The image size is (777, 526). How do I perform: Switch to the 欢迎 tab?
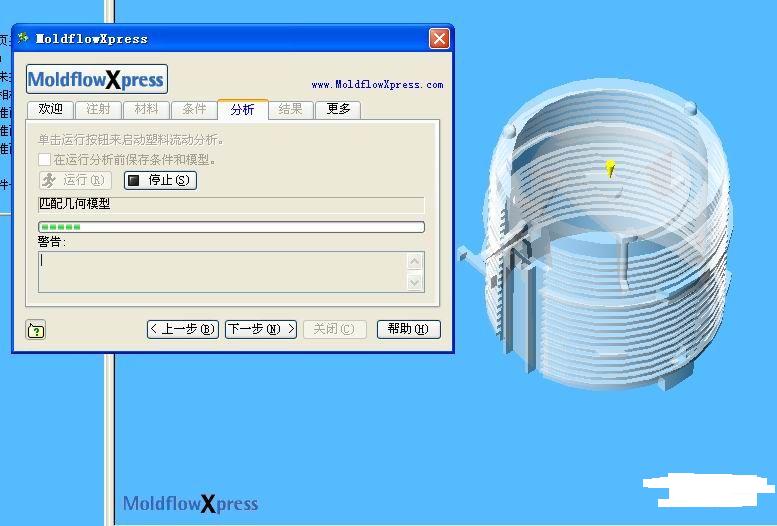pyautogui.click(x=51, y=109)
